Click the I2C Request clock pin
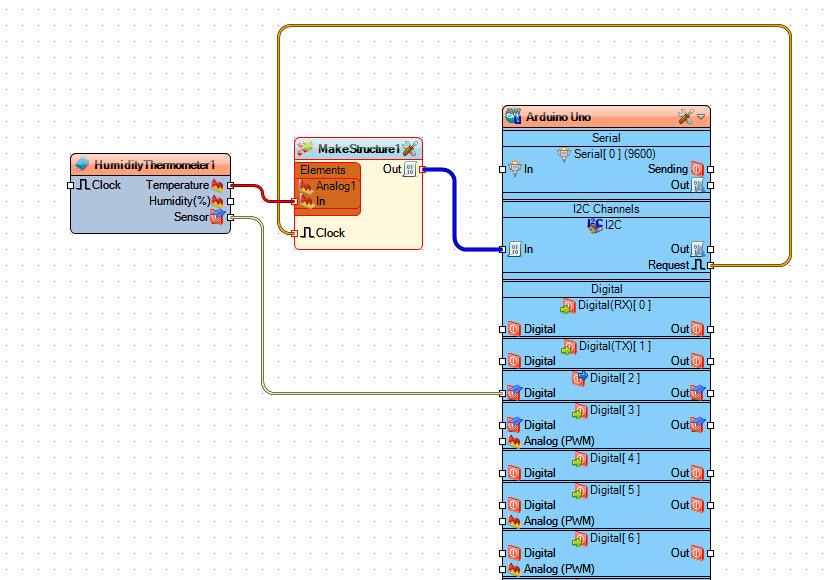 tap(710, 265)
